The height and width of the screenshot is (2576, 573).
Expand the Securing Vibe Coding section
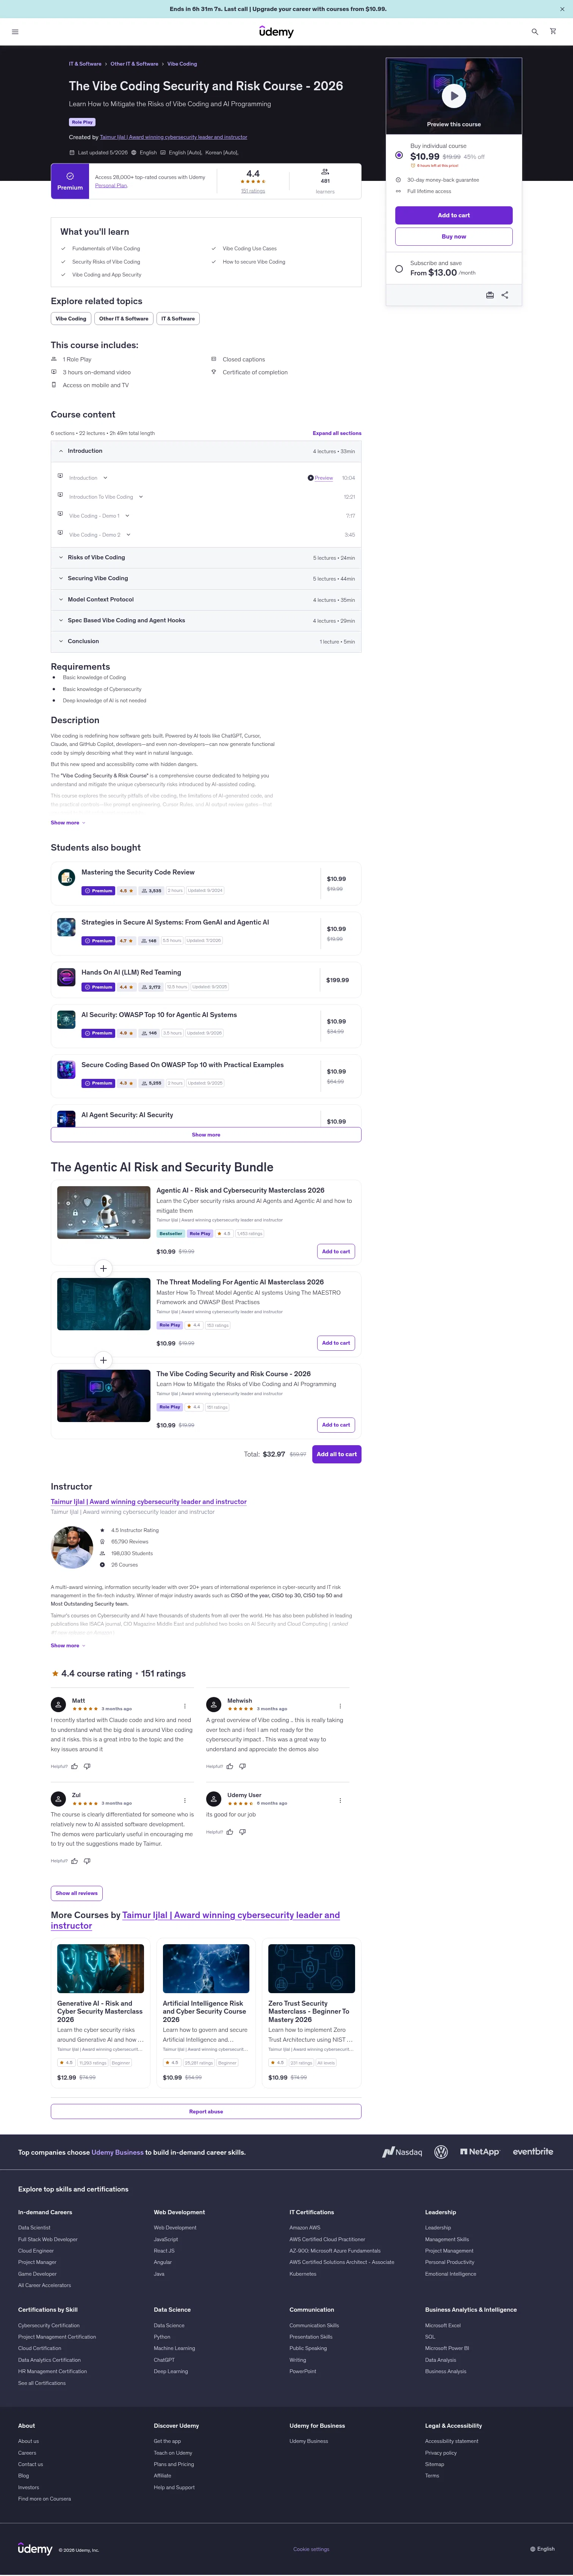(x=206, y=579)
